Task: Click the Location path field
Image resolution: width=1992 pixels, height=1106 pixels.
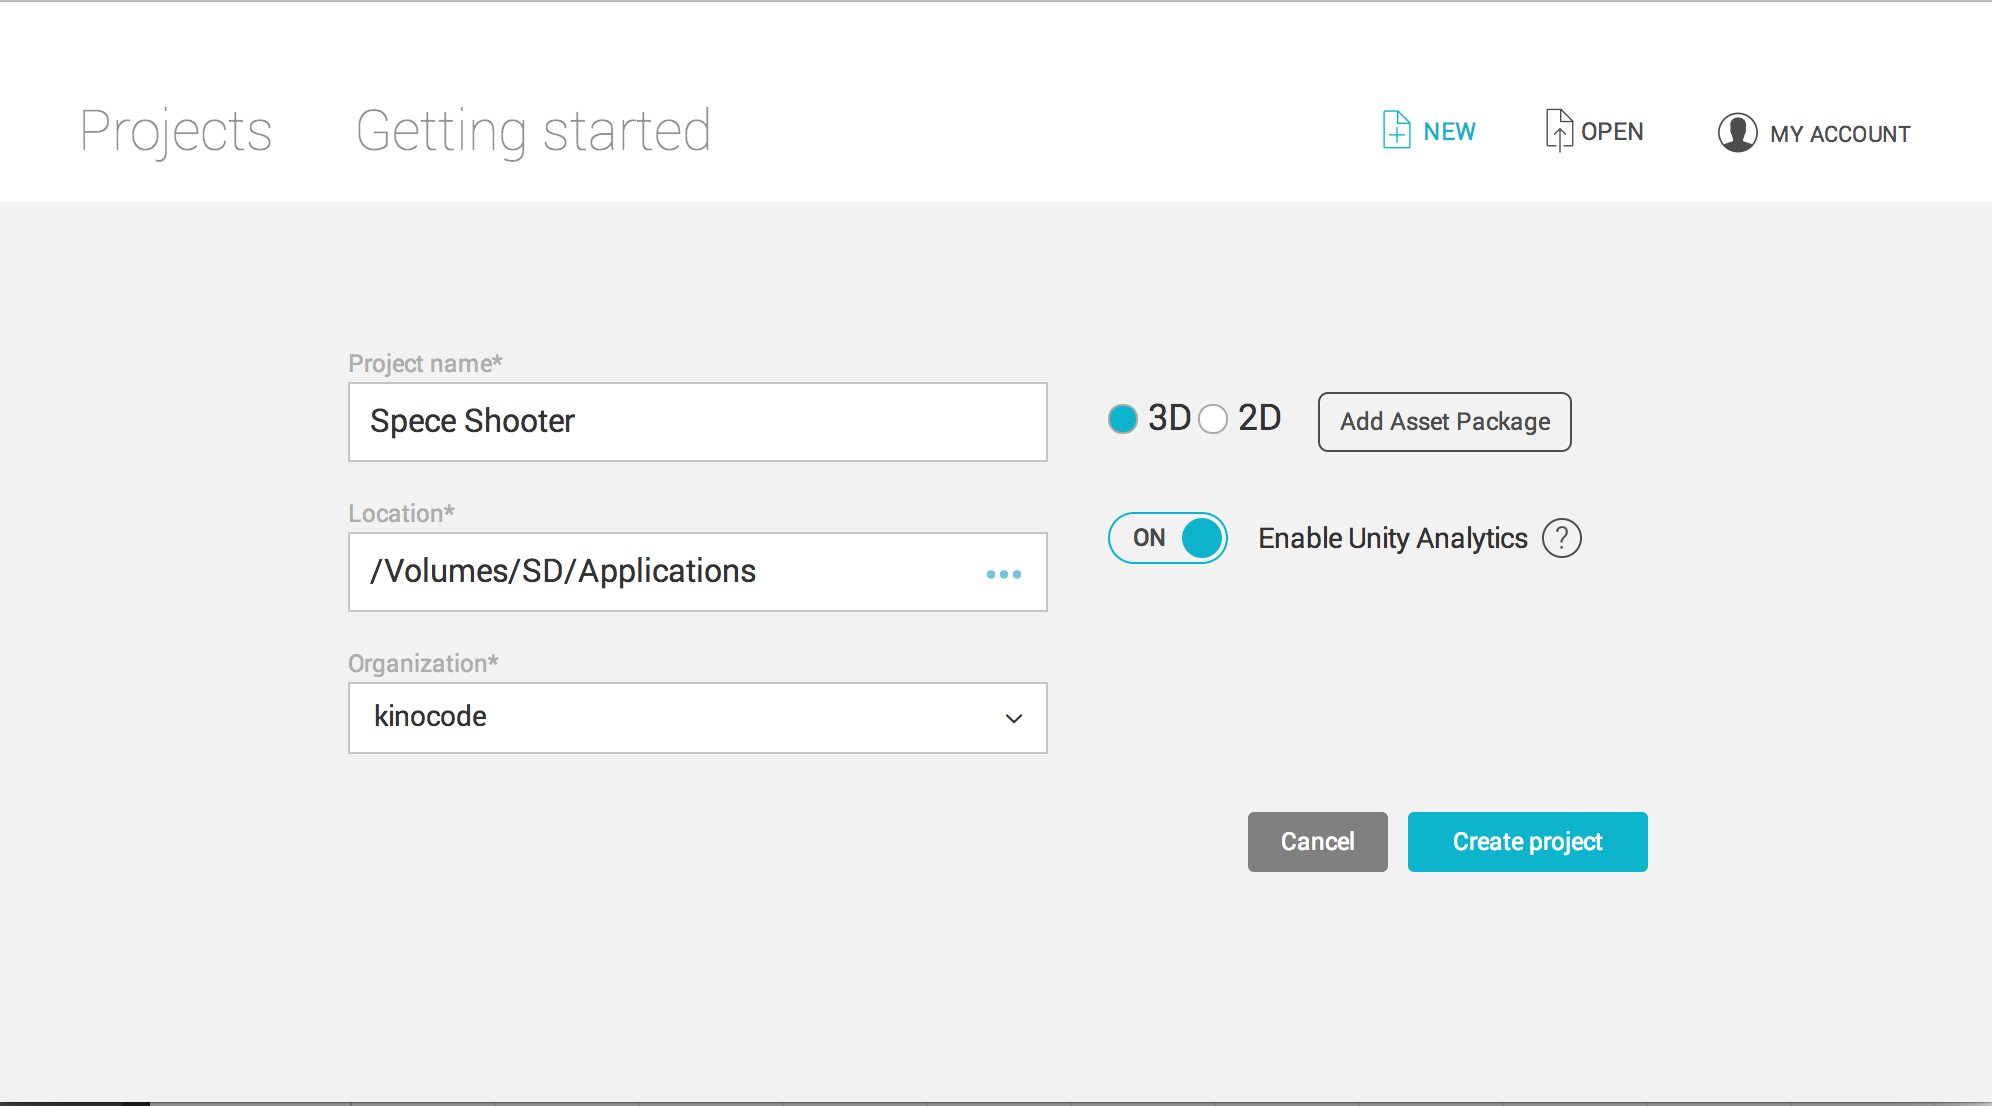Action: click(660, 572)
